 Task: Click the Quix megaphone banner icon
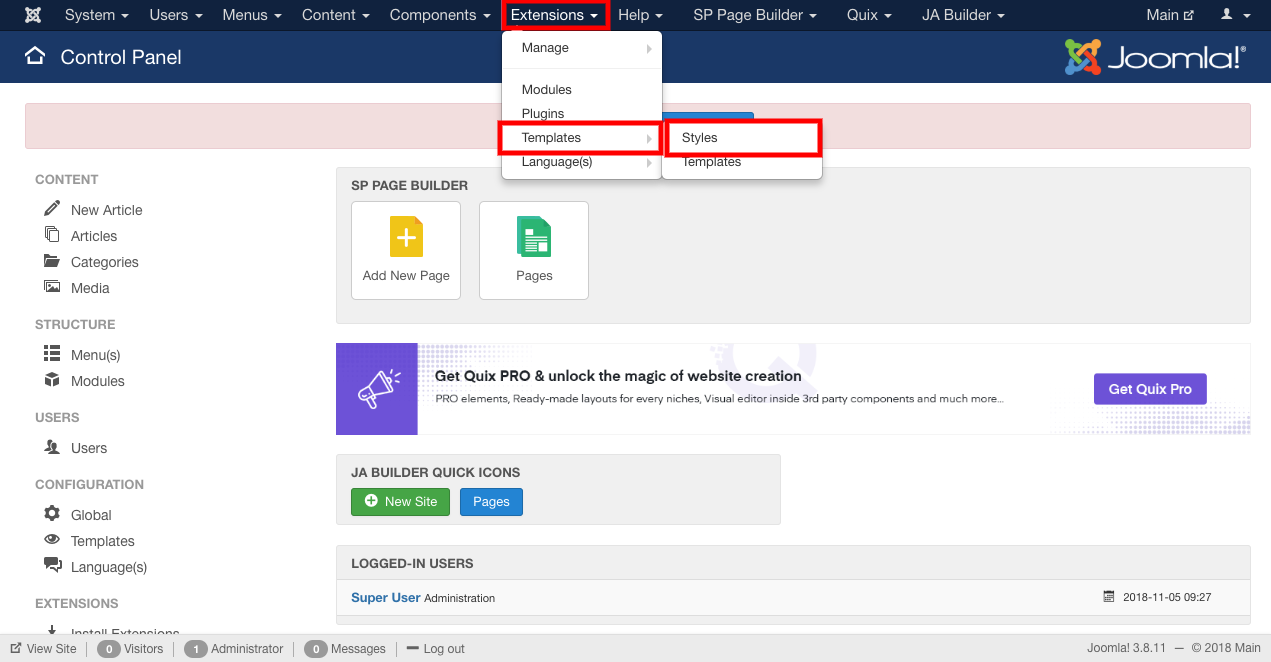pyautogui.click(x=377, y=389)
